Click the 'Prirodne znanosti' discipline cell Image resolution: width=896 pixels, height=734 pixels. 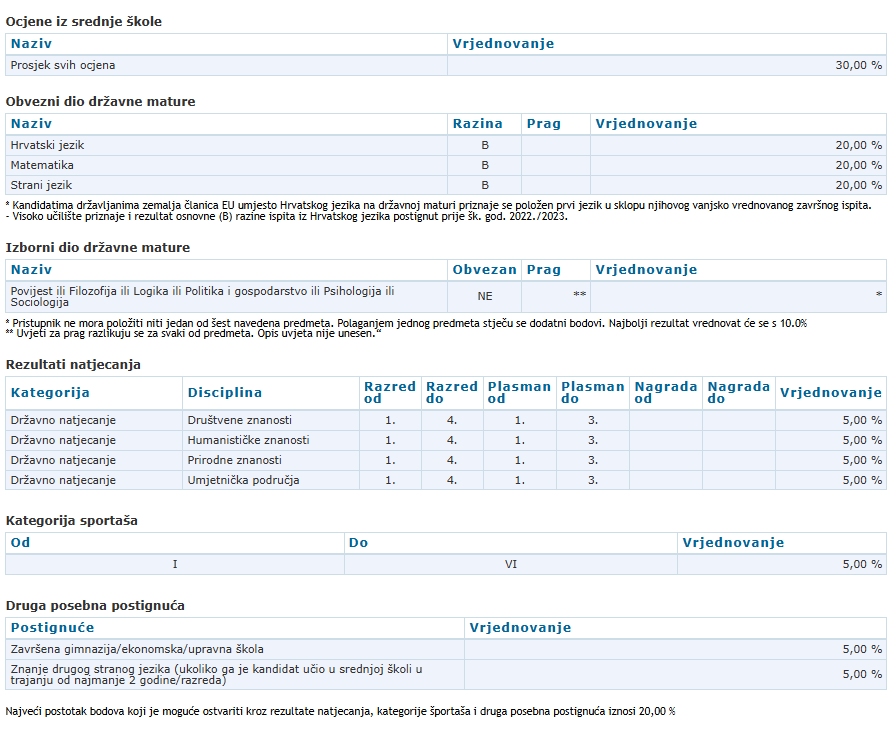(235, 460)
